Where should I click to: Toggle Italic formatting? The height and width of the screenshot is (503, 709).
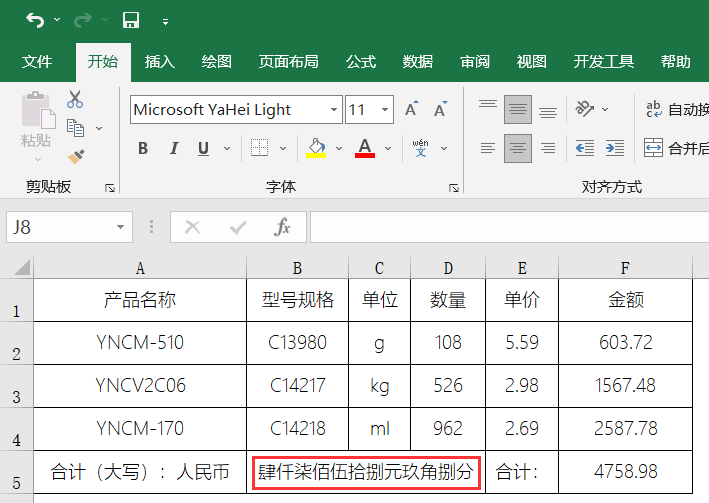point(173,148)
